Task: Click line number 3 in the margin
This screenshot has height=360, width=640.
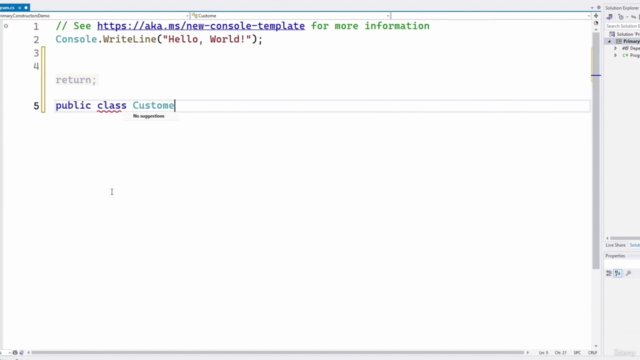Action: (36, 53)
